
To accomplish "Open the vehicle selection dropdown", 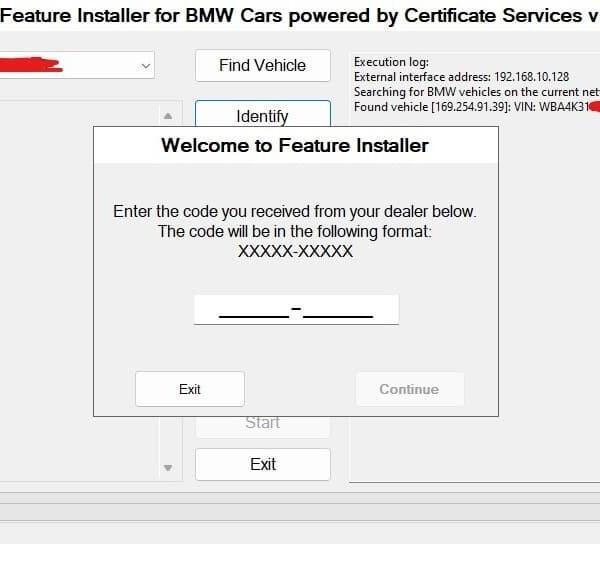I will pos(145,66).
